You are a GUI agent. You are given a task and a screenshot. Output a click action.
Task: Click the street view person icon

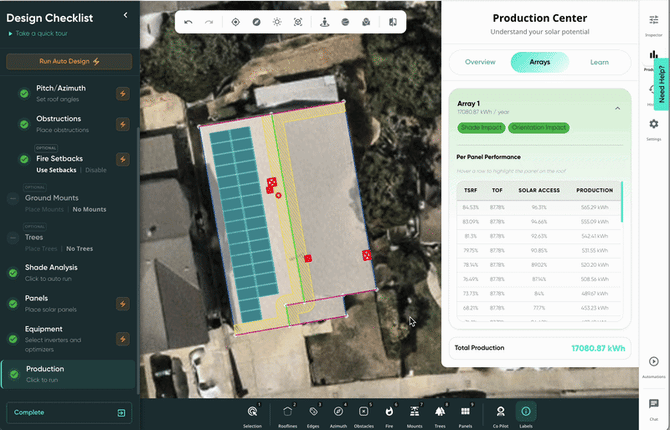(325, 22)
